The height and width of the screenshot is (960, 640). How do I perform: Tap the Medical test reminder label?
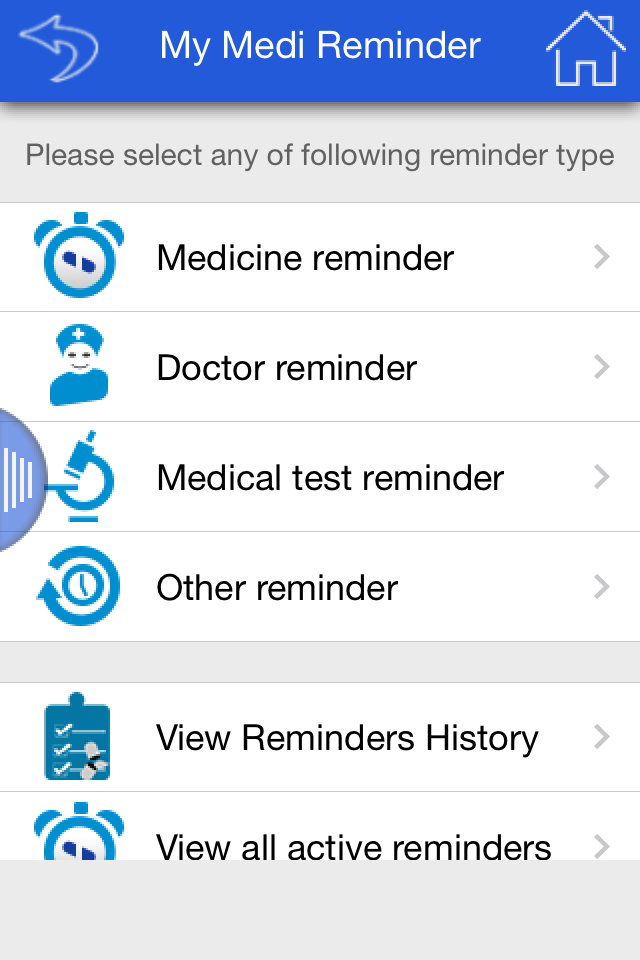pos(328,477)
